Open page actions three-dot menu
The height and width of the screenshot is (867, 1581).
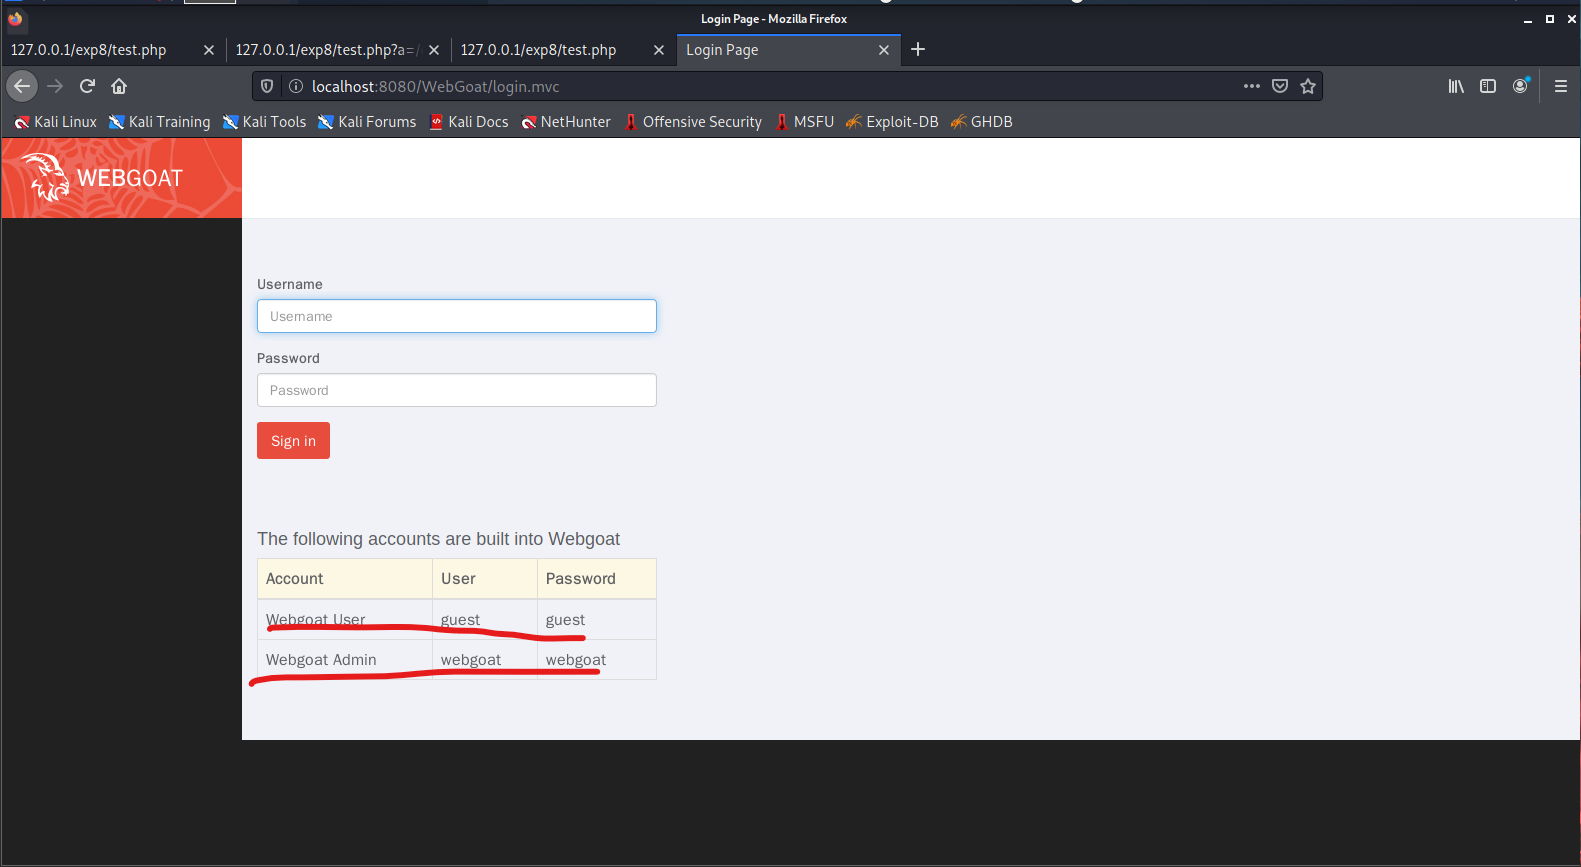[1252, 86]
